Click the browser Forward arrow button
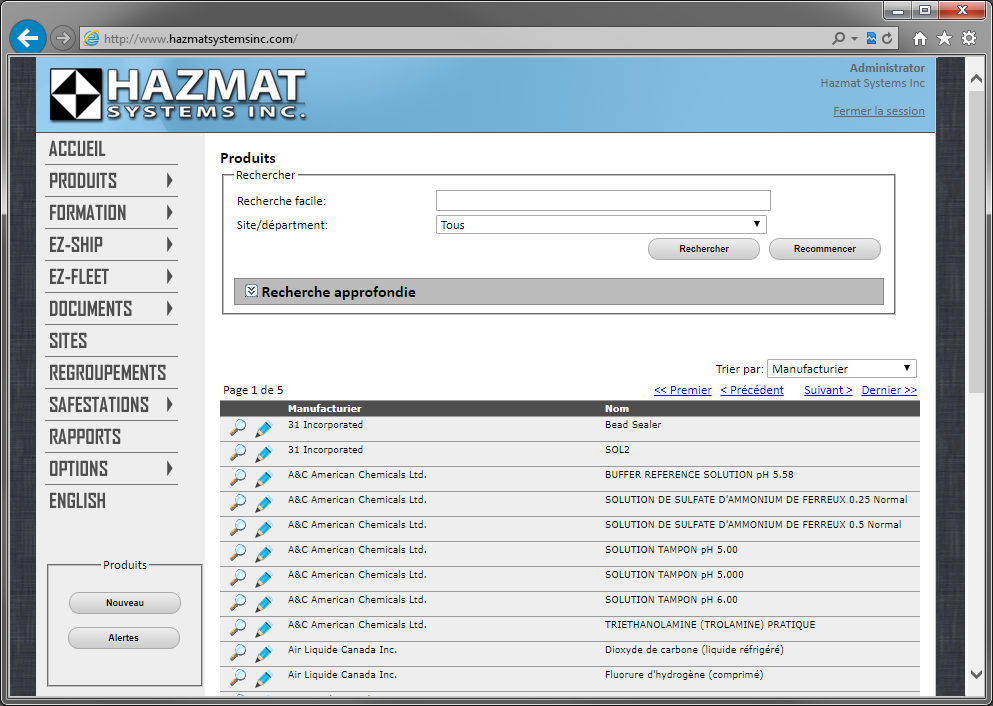This screenshot has height=706, width=993. [62, 39]
